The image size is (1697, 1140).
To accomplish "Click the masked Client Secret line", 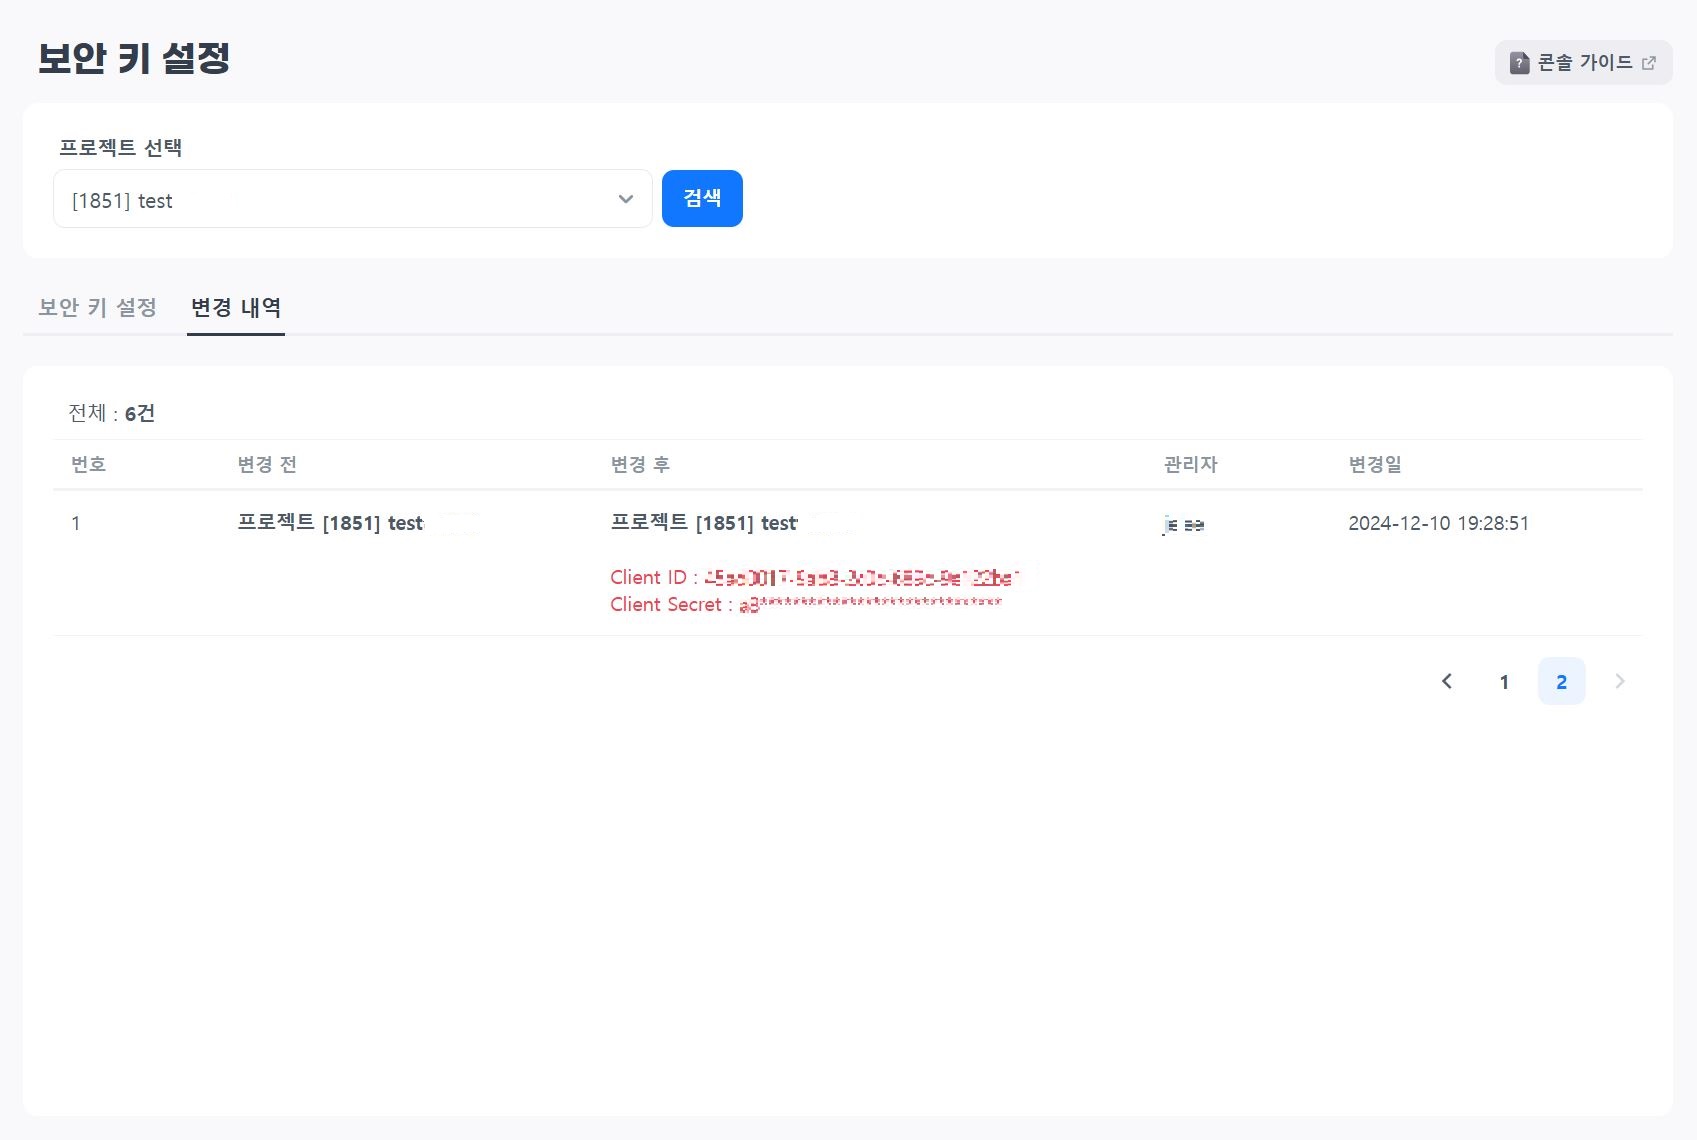I will click(805, 604).
